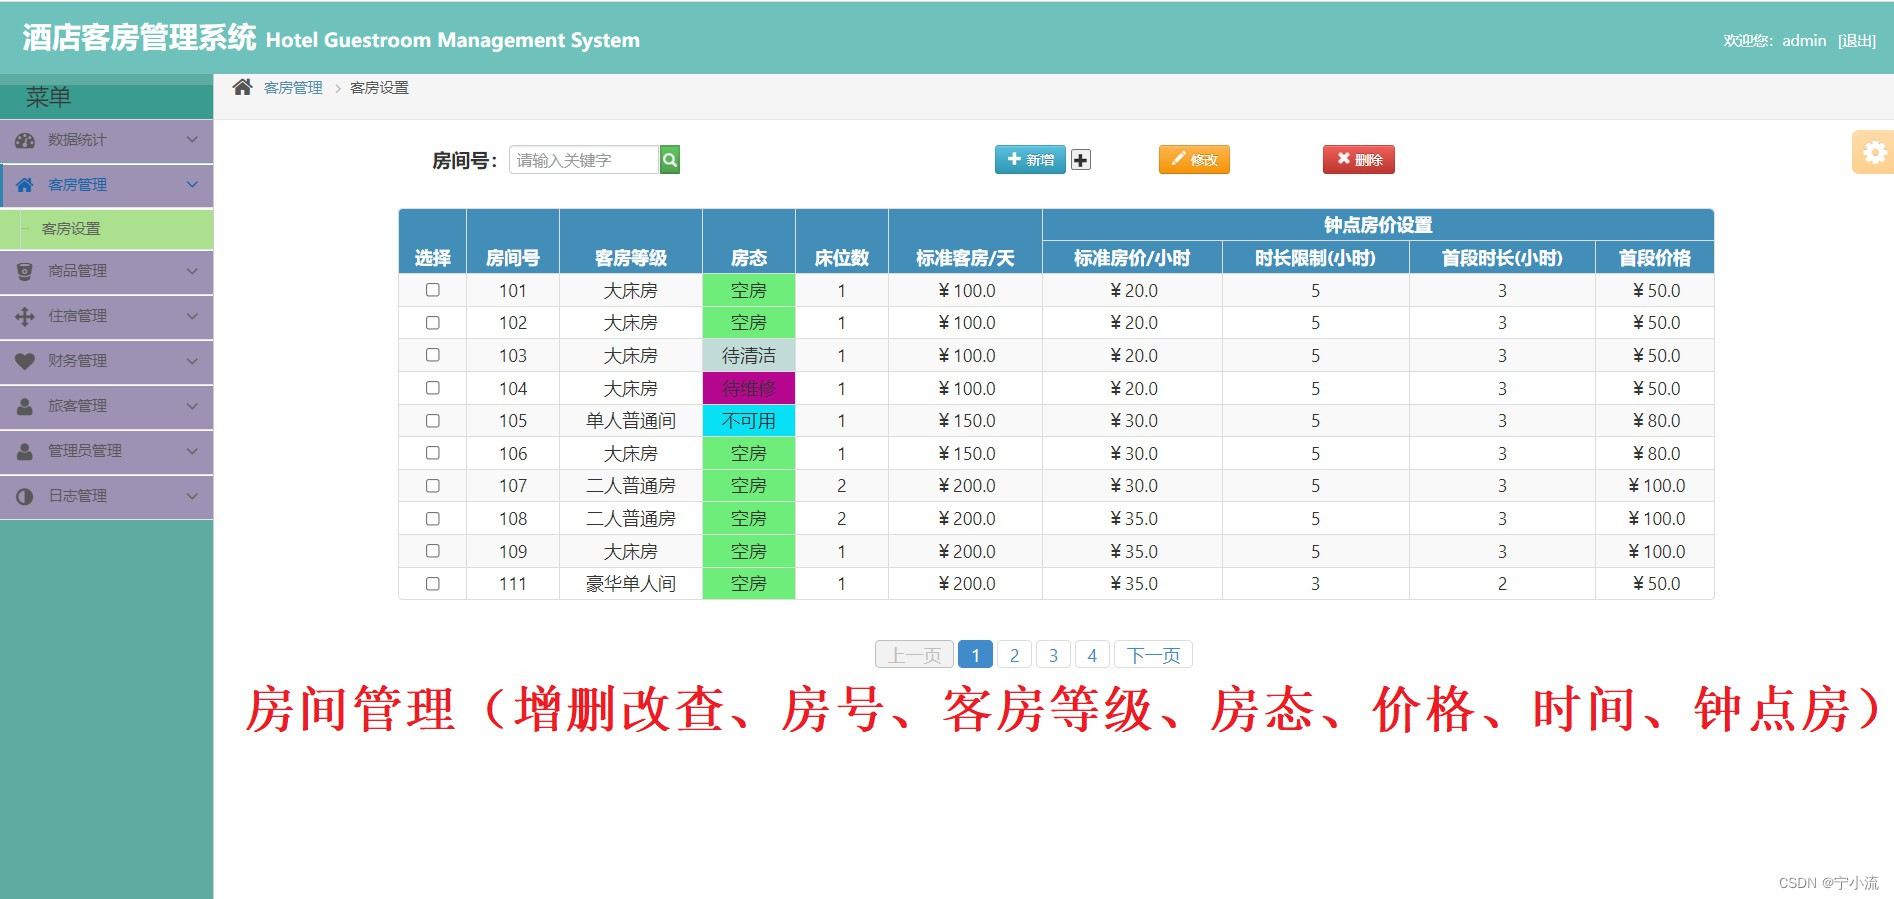
Task: Click 待维修 status cell of room 104
Action: click(x=749, y=388)
